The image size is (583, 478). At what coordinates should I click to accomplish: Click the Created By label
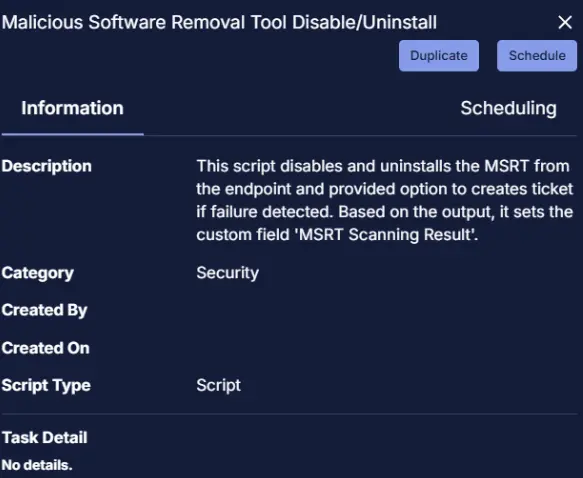(44, 310)
